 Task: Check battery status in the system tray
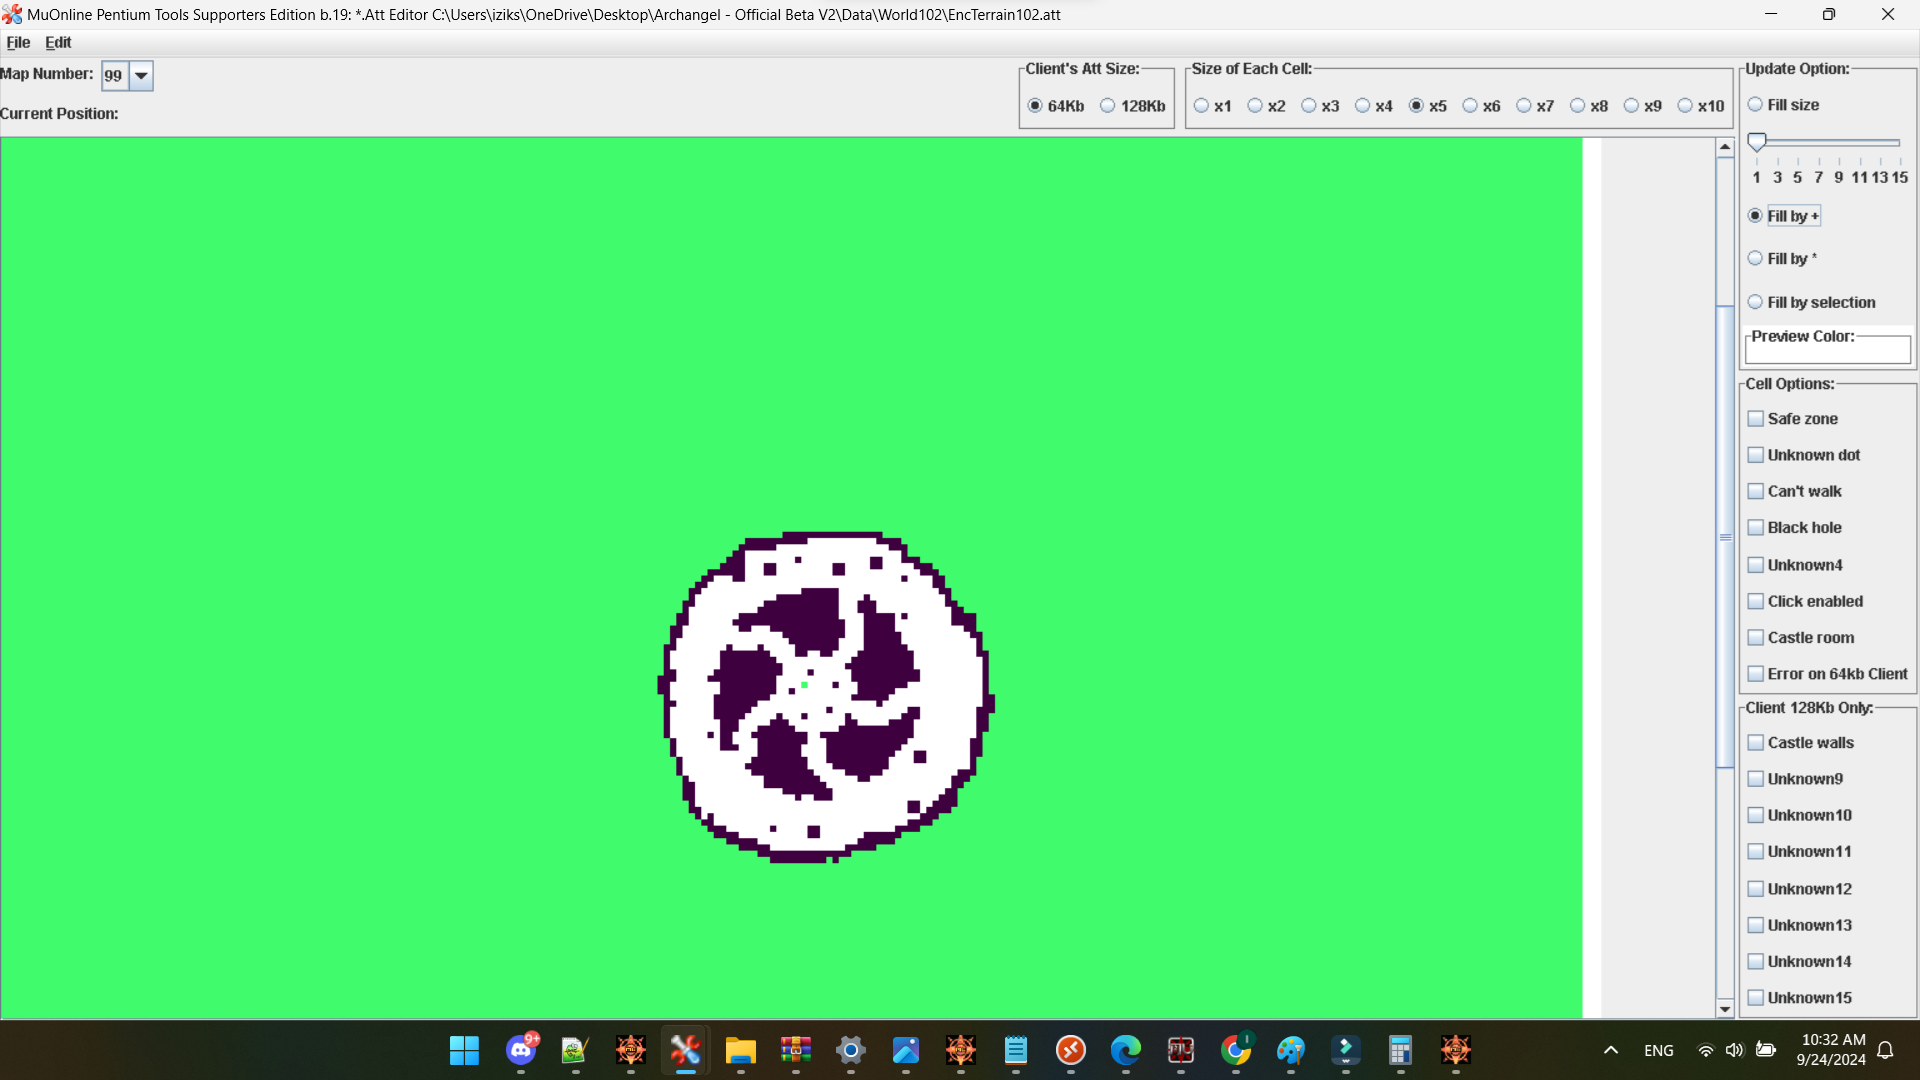coord(1766,1050)
